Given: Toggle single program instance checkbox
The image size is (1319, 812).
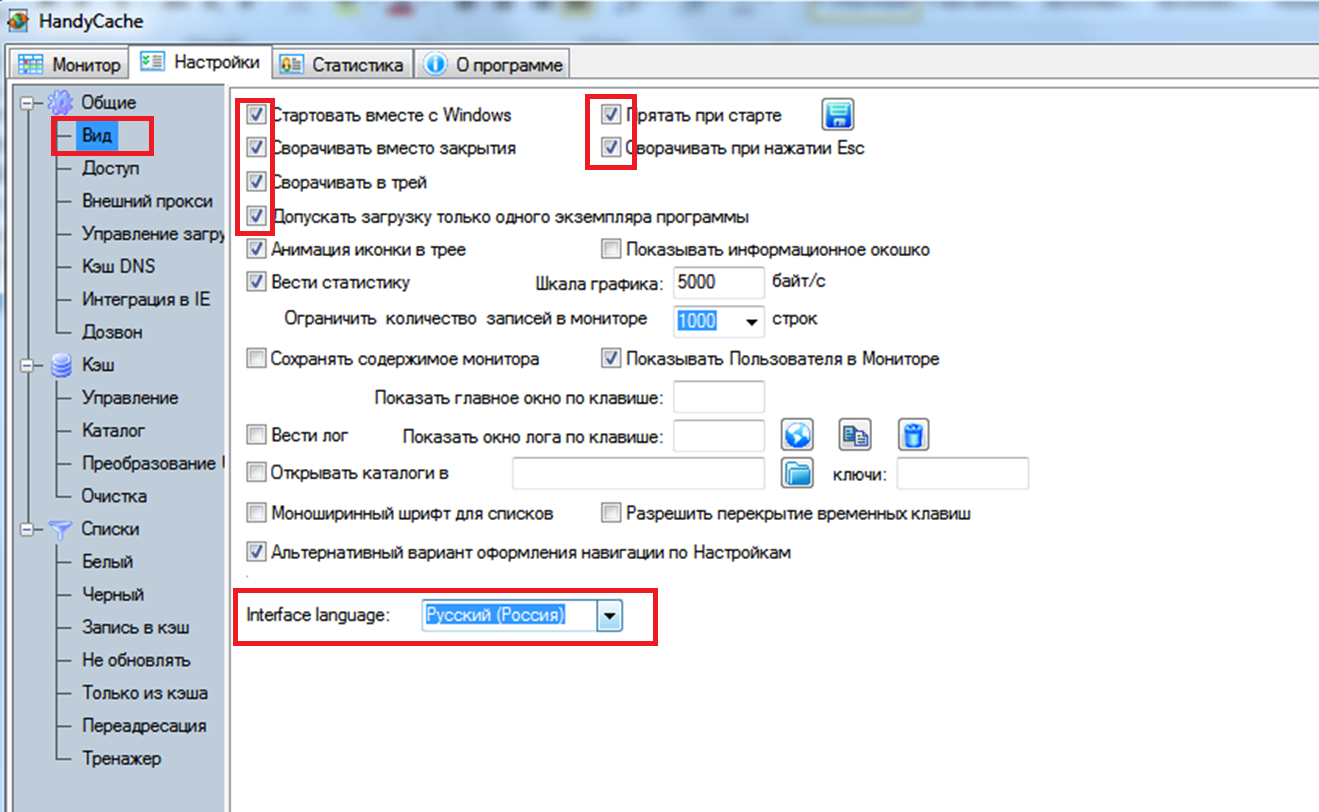Looking at the screenshot, I should pos(256,216).
